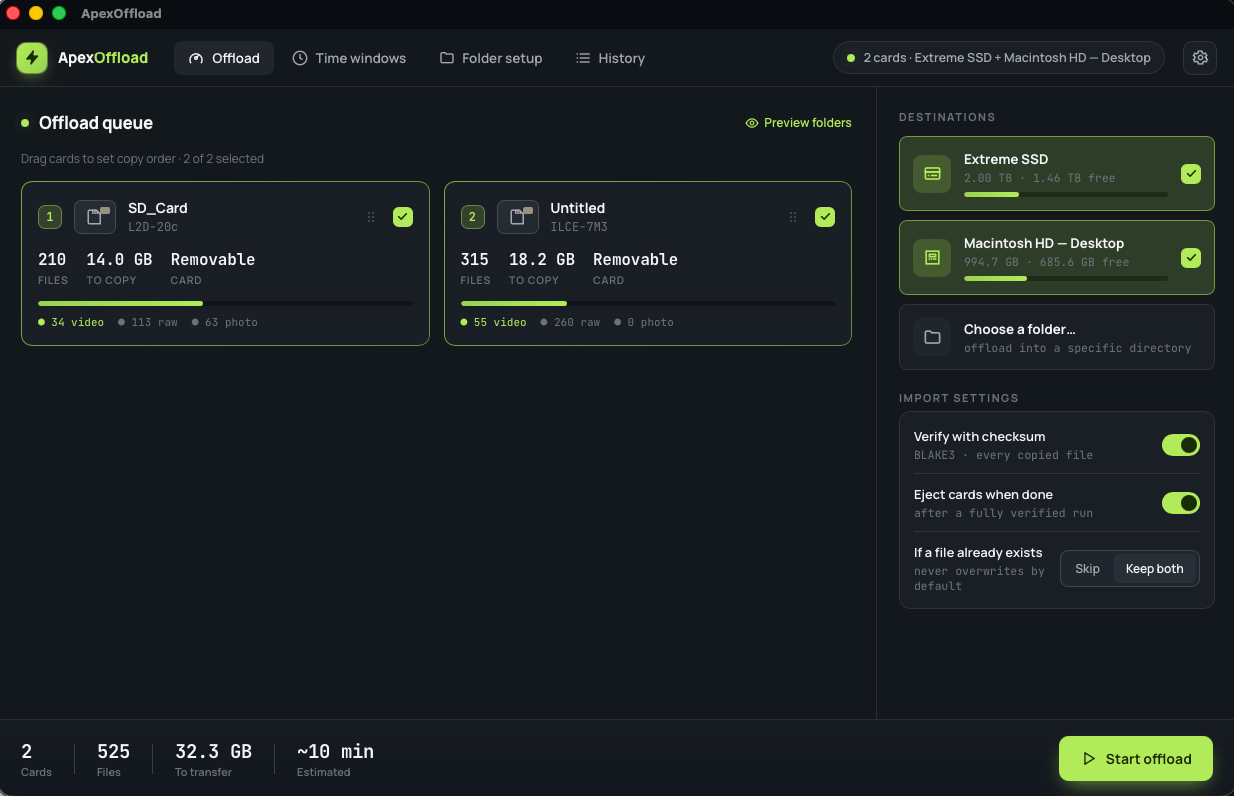The width and height of the screenshot is (1234, 796).
Task: Click the 0 photo label
Action: tap(643, 322)
